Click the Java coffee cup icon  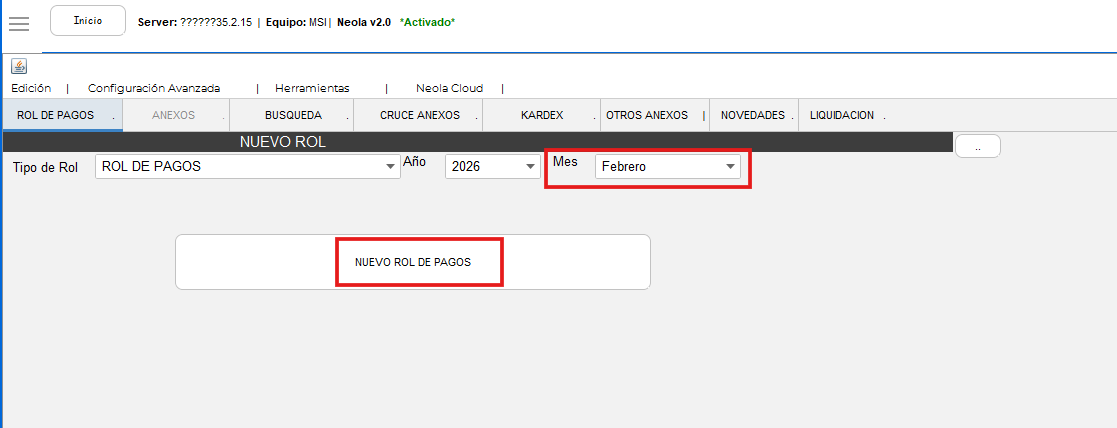19,66
